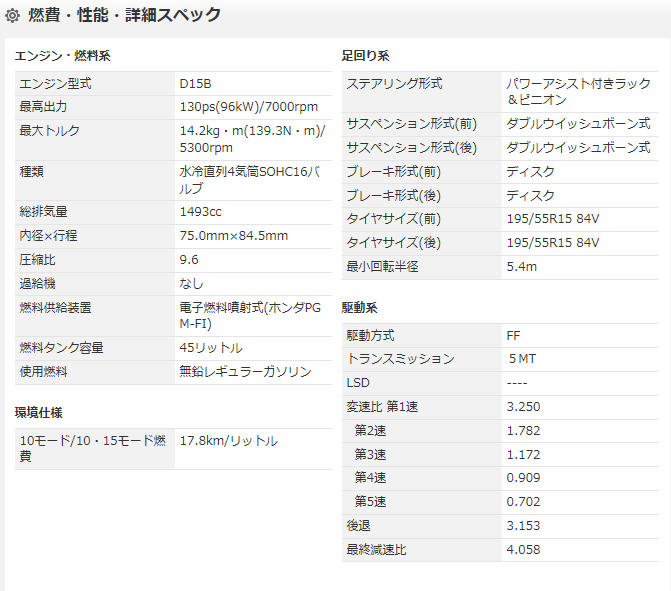Click the LSD row label
The height and width of the screenshot is (591, 671).
[358, 383]
